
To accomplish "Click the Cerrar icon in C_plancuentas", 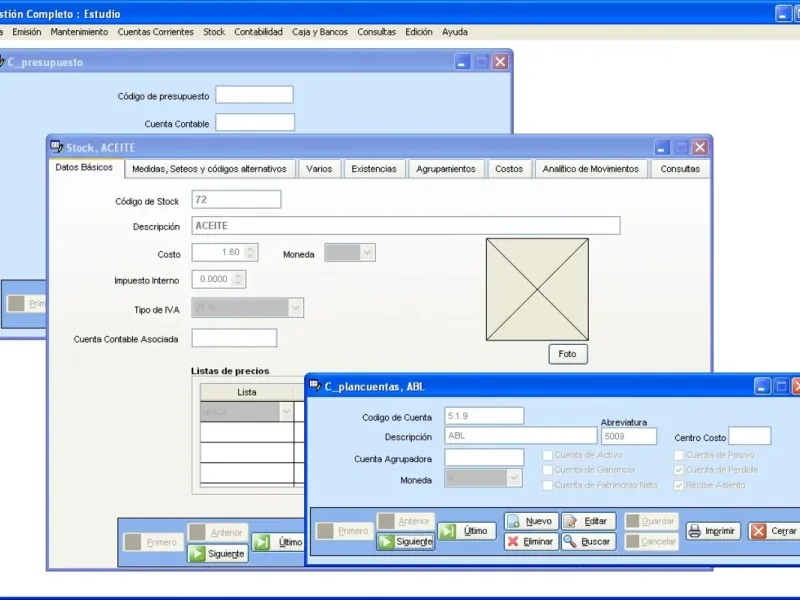I will click(x=759, y=531).
